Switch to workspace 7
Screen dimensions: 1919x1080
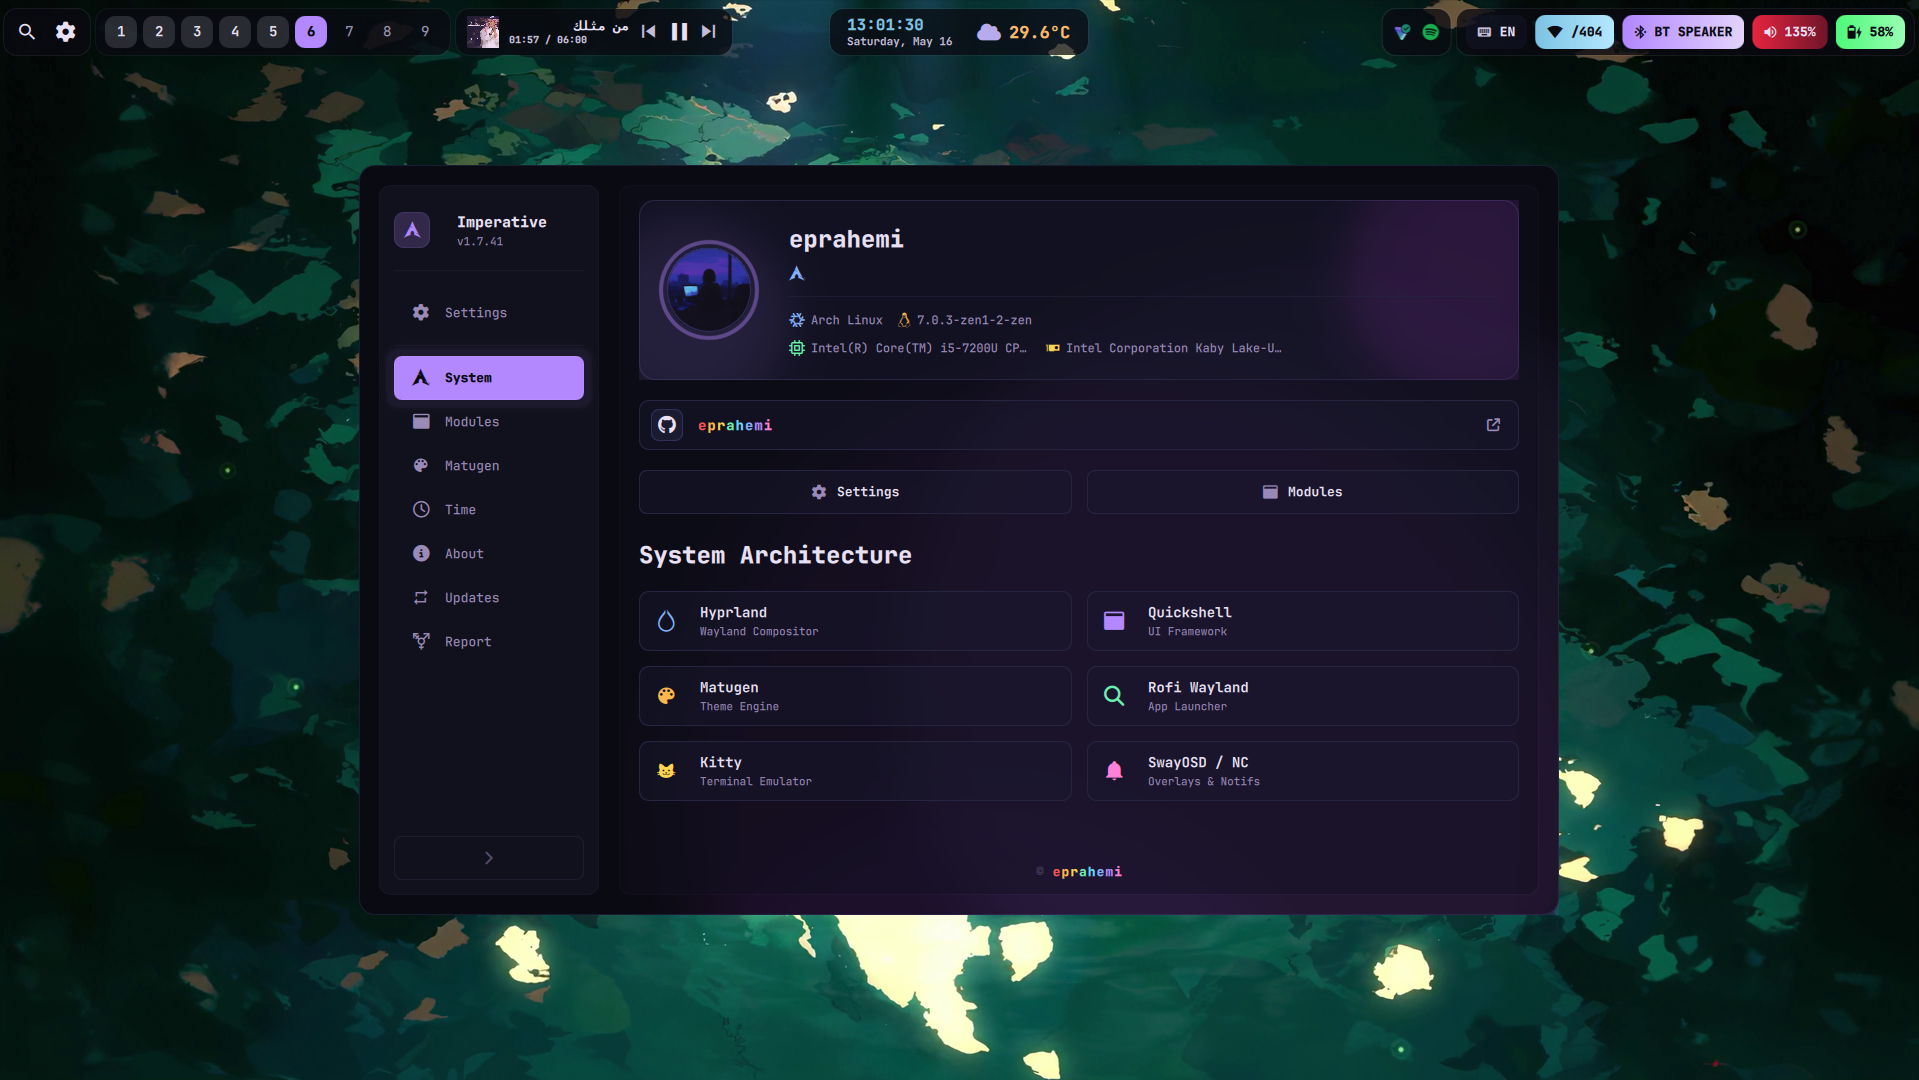click(x=349, y=32)
